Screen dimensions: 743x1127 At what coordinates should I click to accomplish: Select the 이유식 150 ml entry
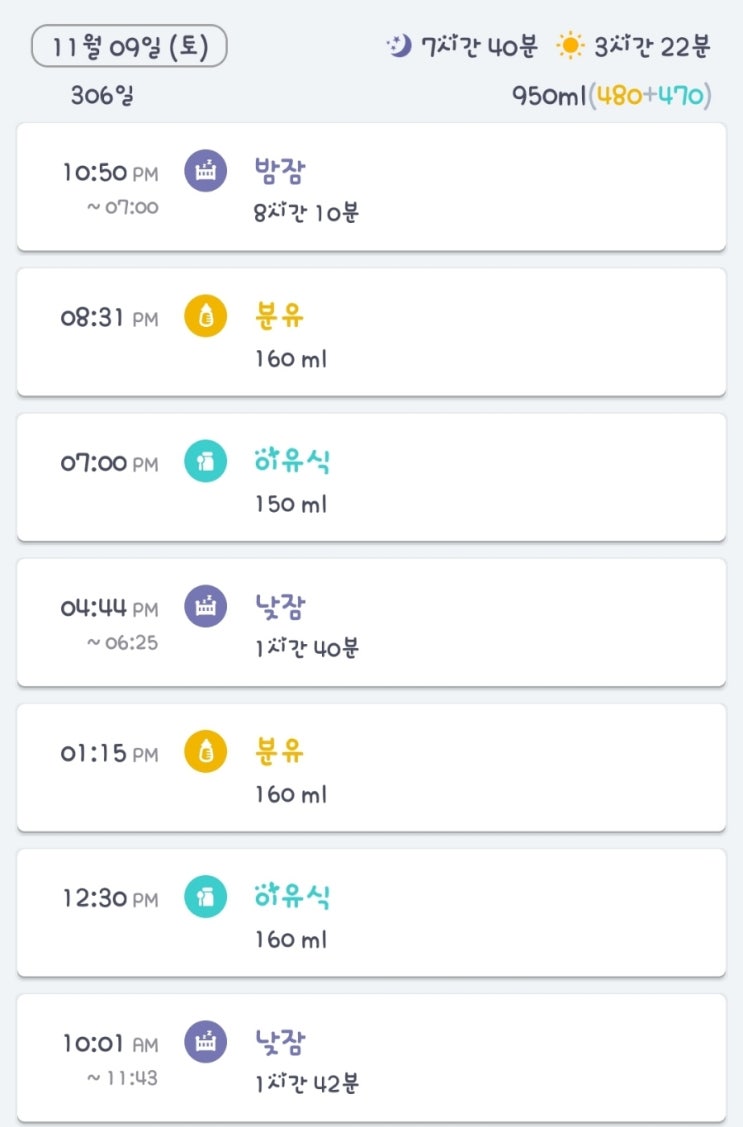(450, 478)
